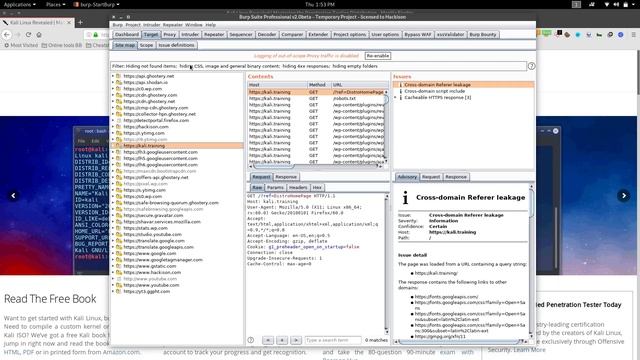Click the battery icon in top panel
The height and width of the screenshot is (360, 640).
click(x=625, y=4)
